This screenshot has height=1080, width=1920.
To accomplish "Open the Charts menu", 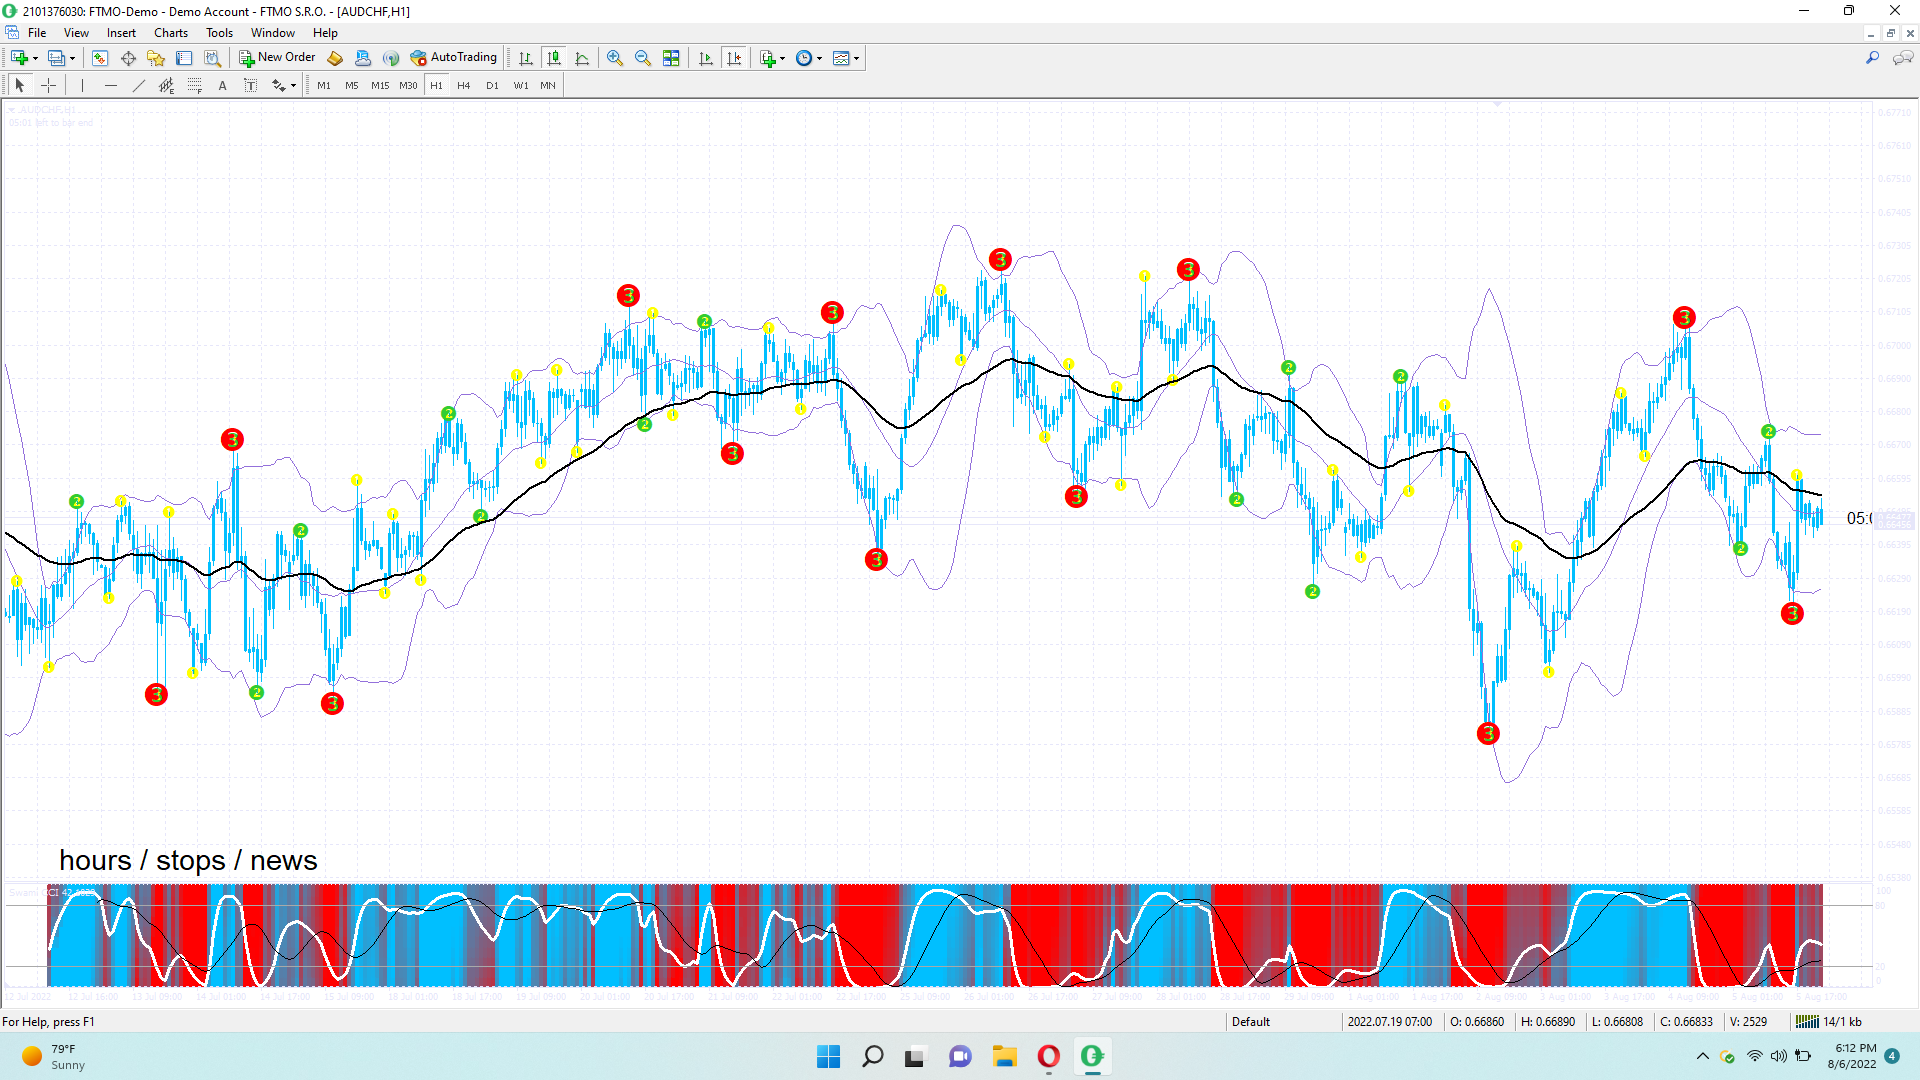I will click(x=170, y=33).
